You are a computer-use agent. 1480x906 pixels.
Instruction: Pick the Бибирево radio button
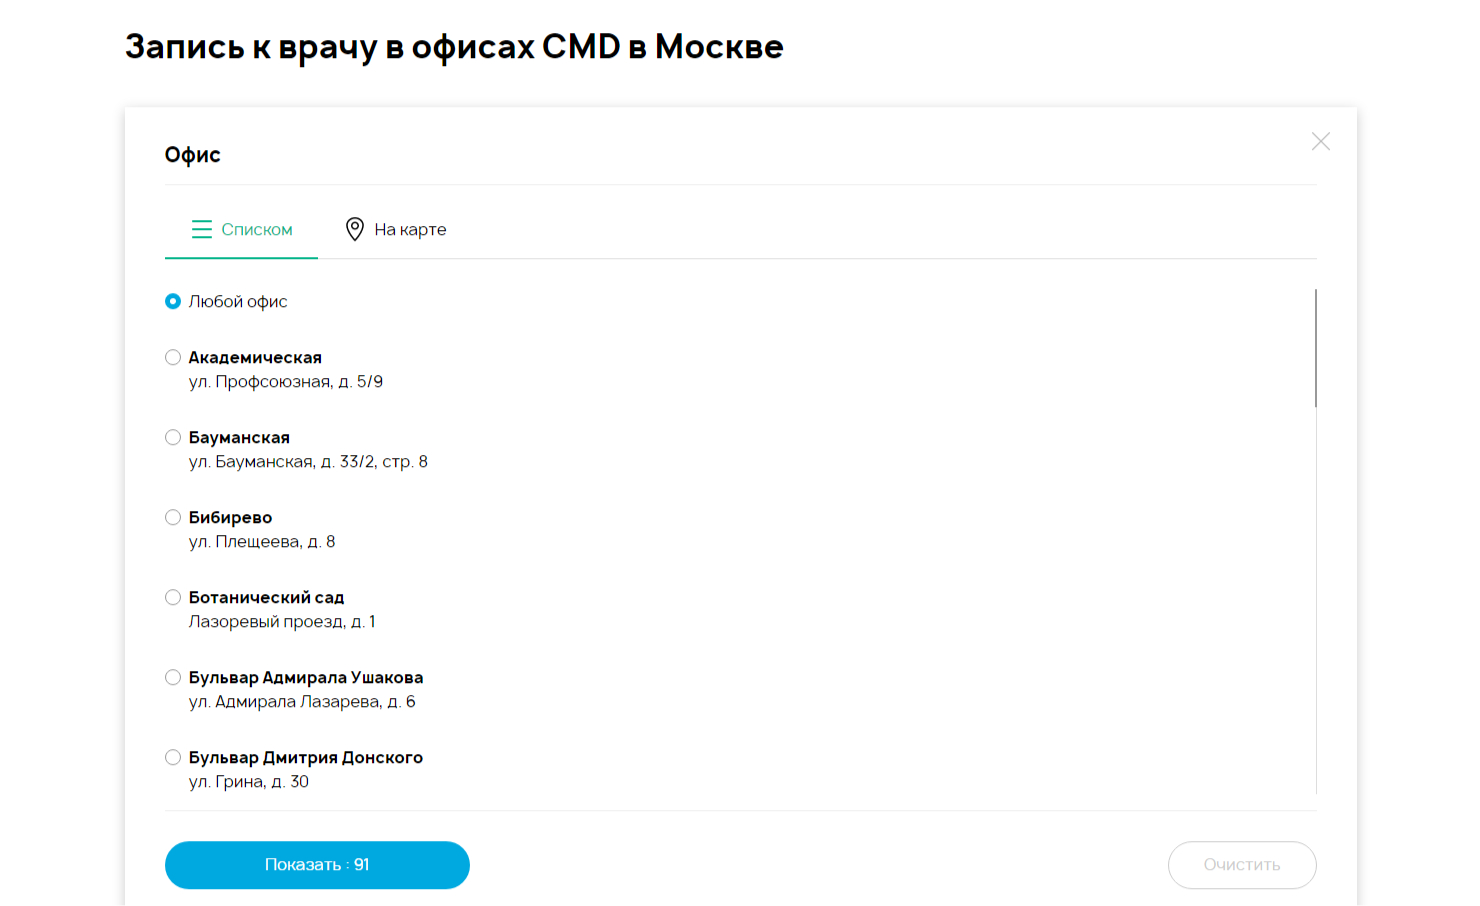pyautogui.click(x=173, y=517)
